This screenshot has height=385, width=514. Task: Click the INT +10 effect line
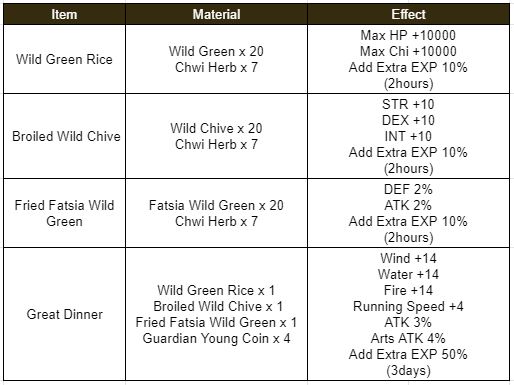point(408,136)
